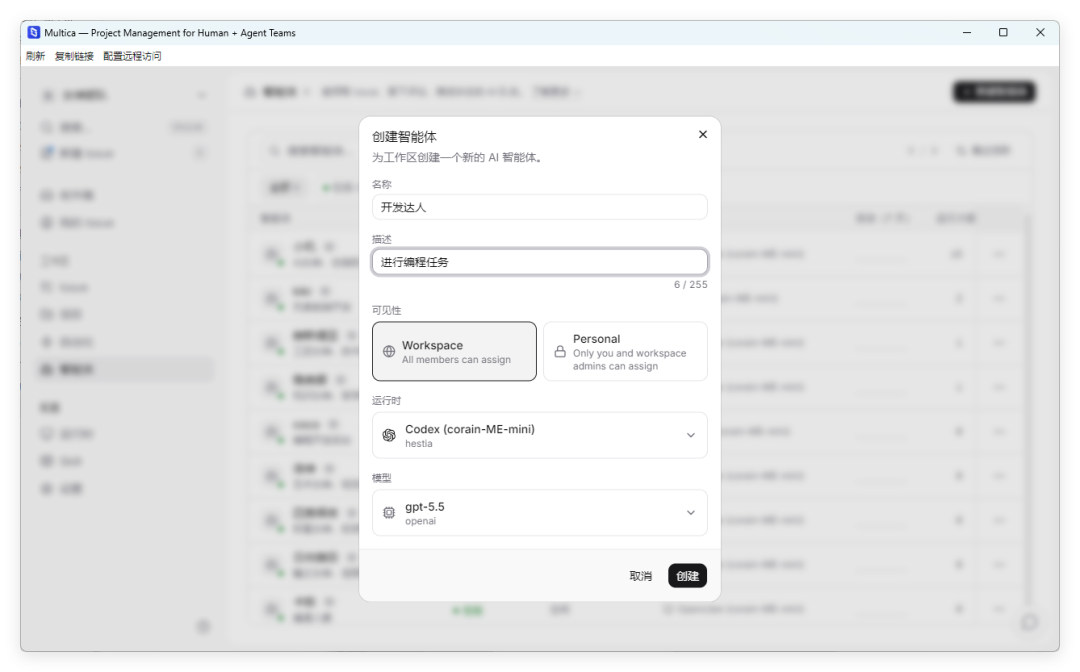Viewport: 1080px width, 672px height.
Task: Open the 配置远程访问 menu item
Action: coord(132,56)
